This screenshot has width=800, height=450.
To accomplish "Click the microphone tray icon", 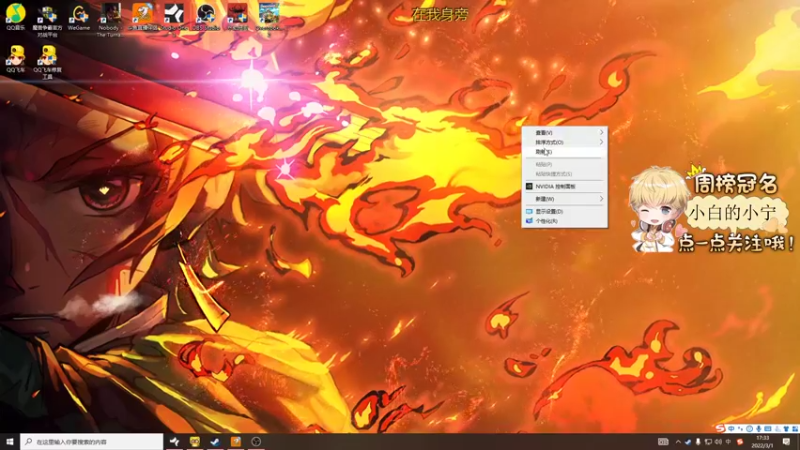I will pos(698,442).
